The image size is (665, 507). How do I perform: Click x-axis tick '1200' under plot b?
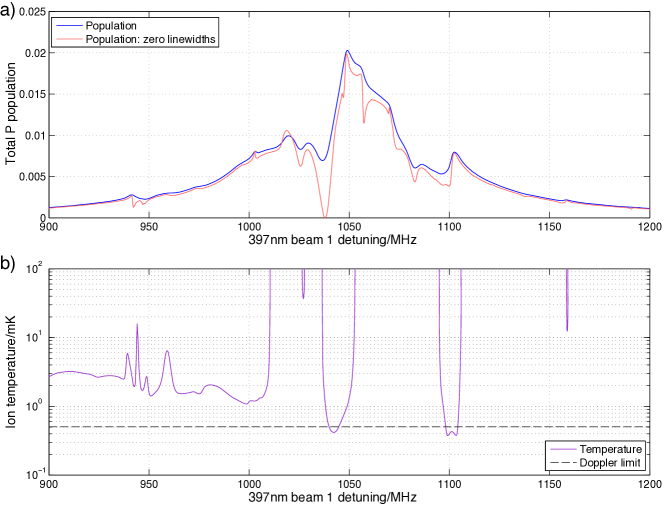(649, 485)
